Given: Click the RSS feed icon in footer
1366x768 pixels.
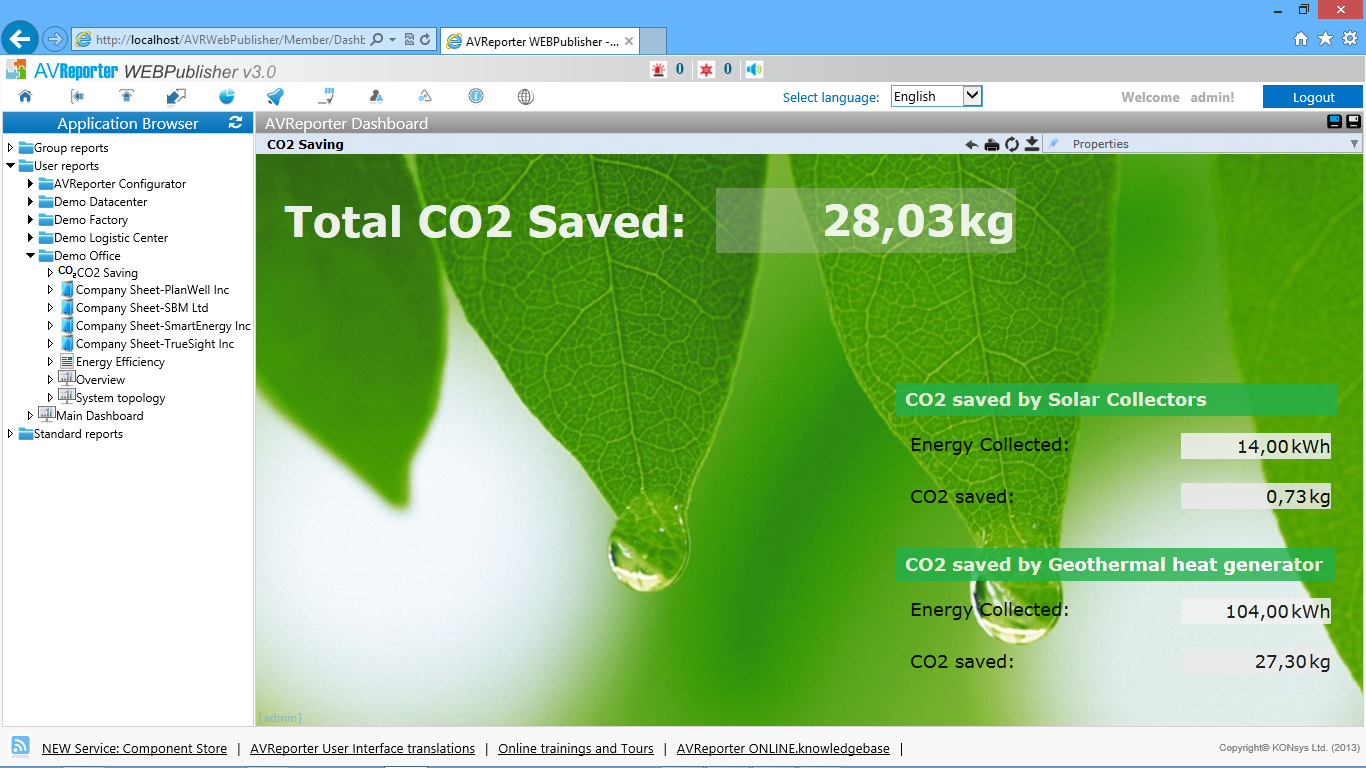Looking at the screenshot, I should pos(20,746).
